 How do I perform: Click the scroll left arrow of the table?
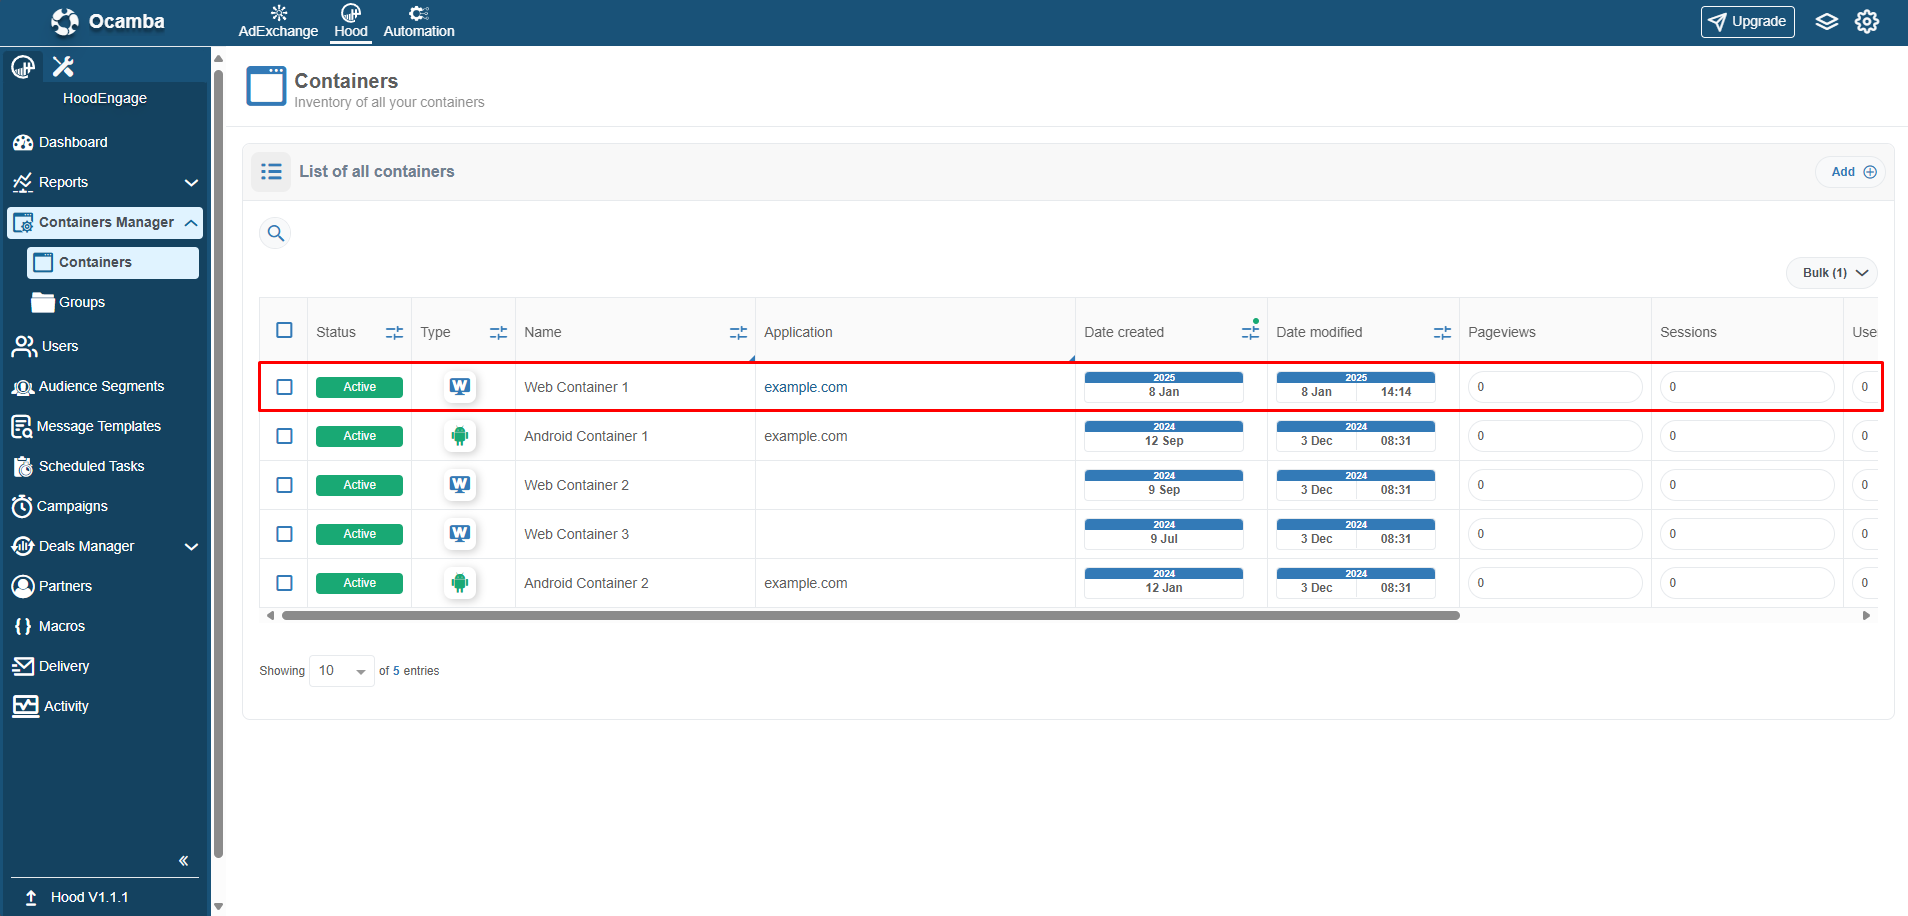[270, 616]
